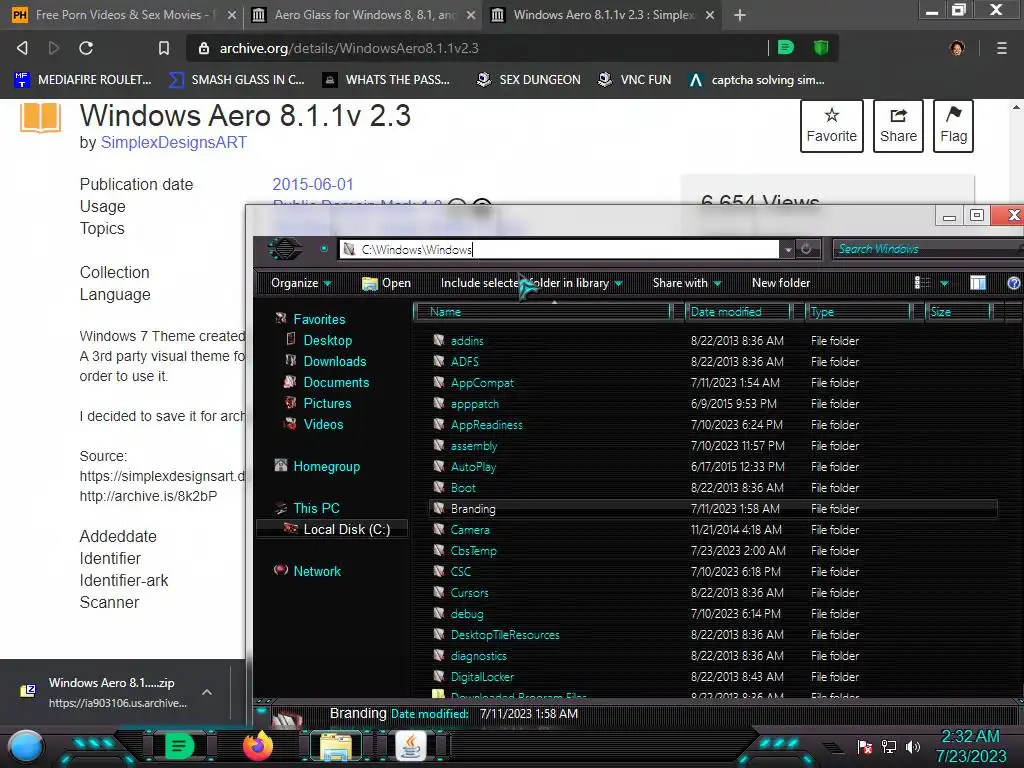The height and width of the screenshot is (768, 1024).
Task: Create a New folder
Action: tap(780, 283)
